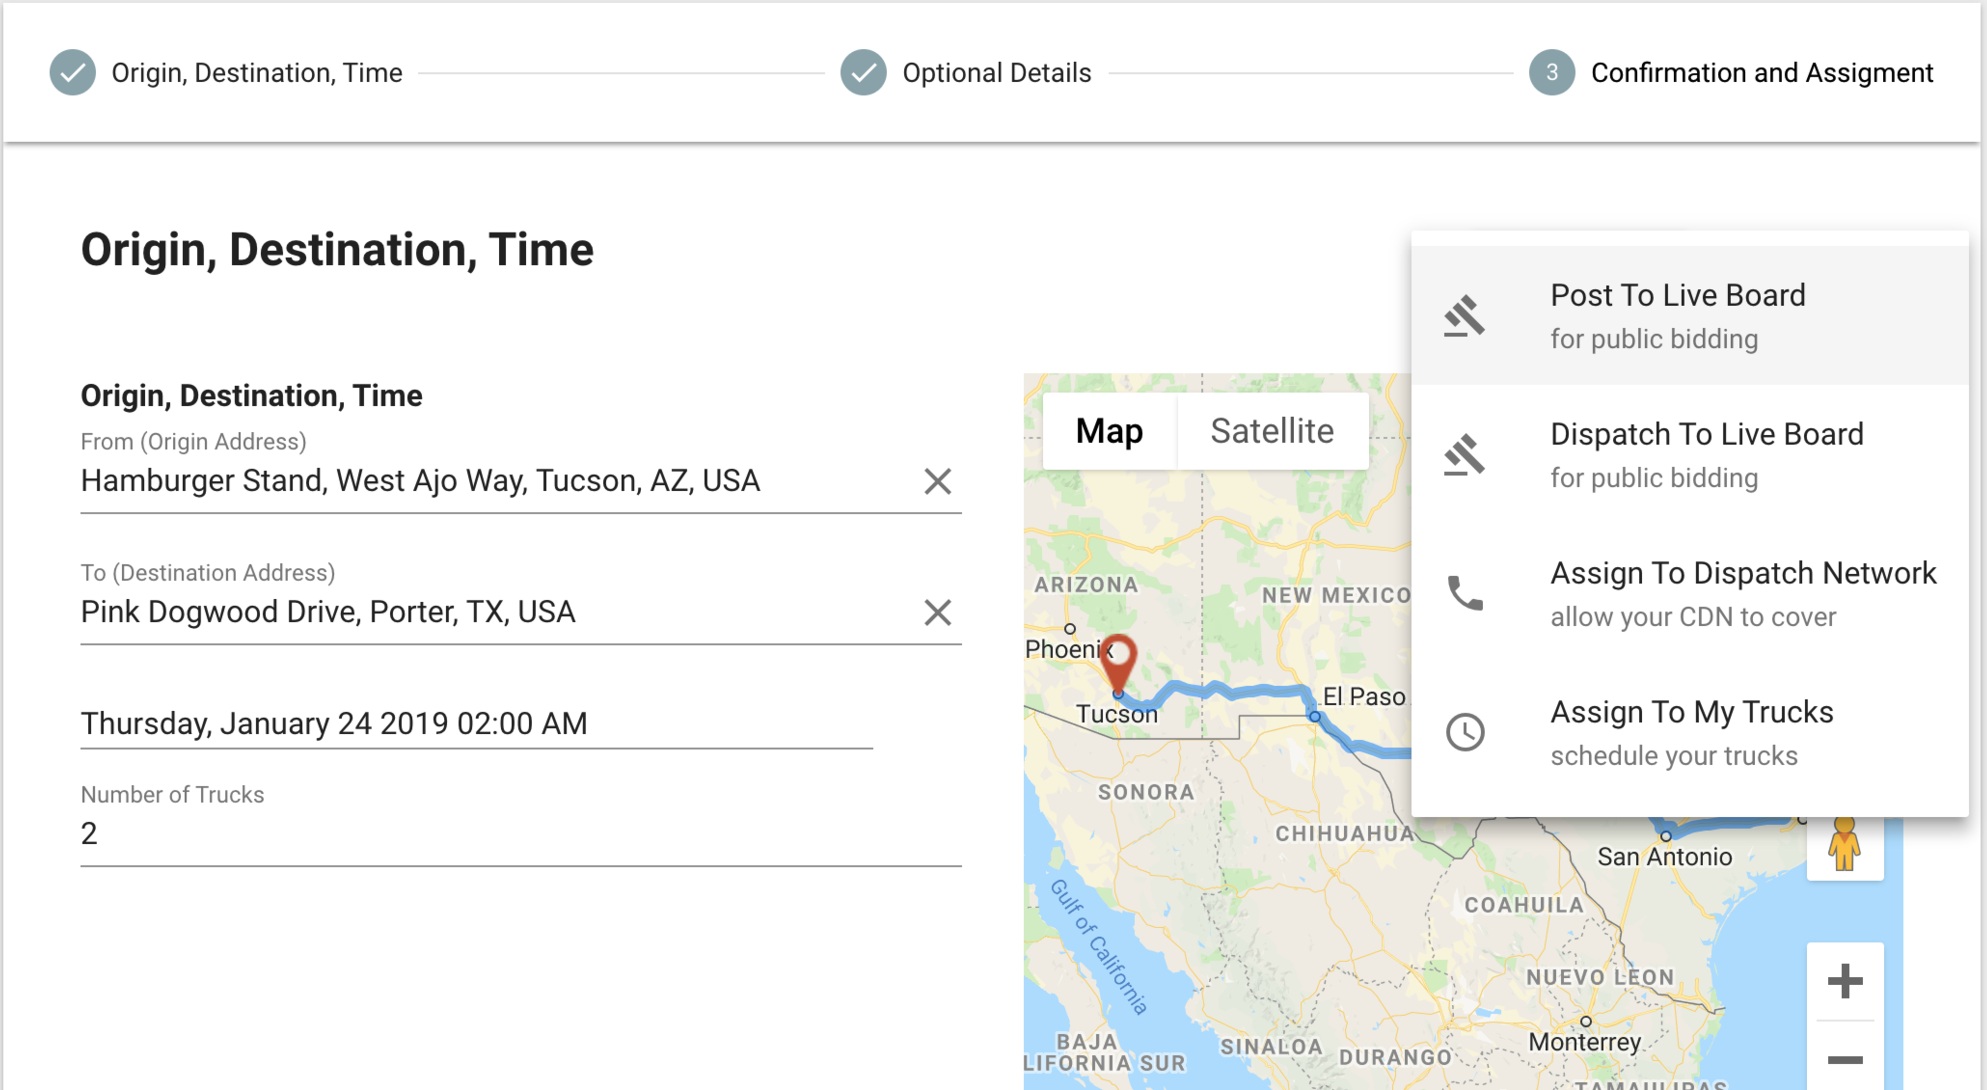Click the Number of Trucks input field
Viewport: 1987px width, 1090px height.
click(521, 834)
